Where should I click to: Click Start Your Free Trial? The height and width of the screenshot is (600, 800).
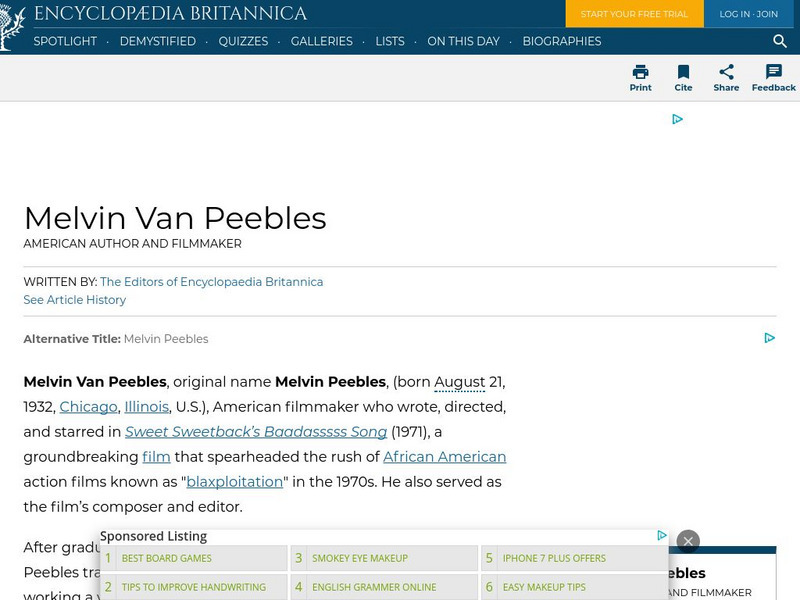coord(634,15)
